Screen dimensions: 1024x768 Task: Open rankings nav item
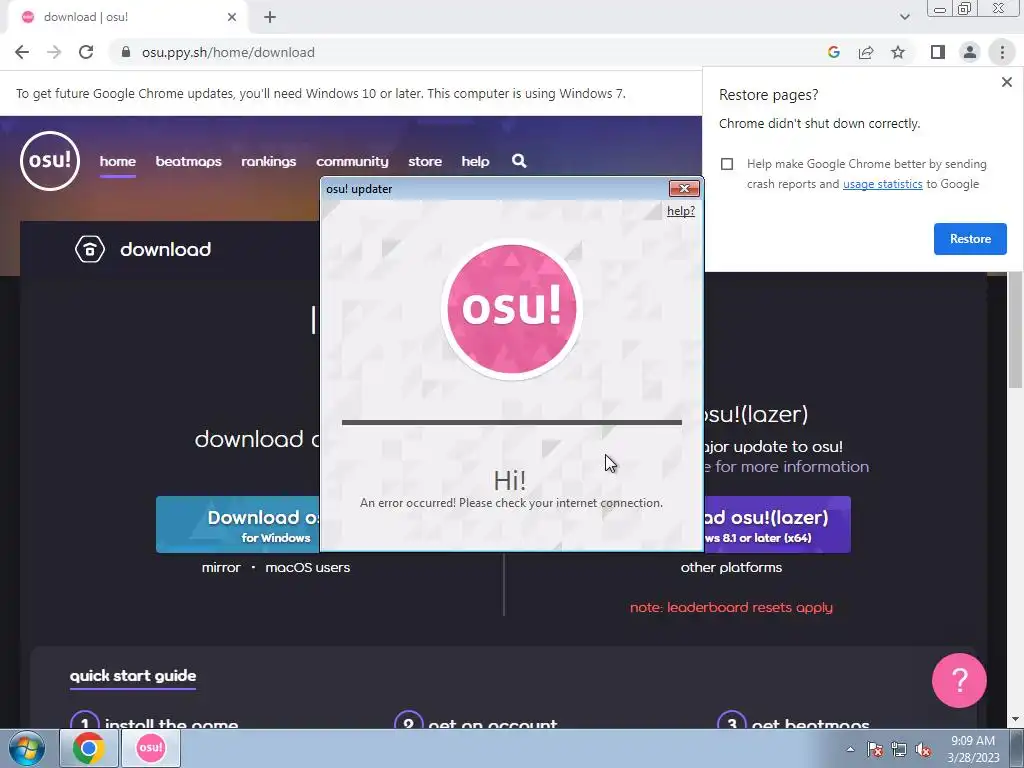(268, 161)
